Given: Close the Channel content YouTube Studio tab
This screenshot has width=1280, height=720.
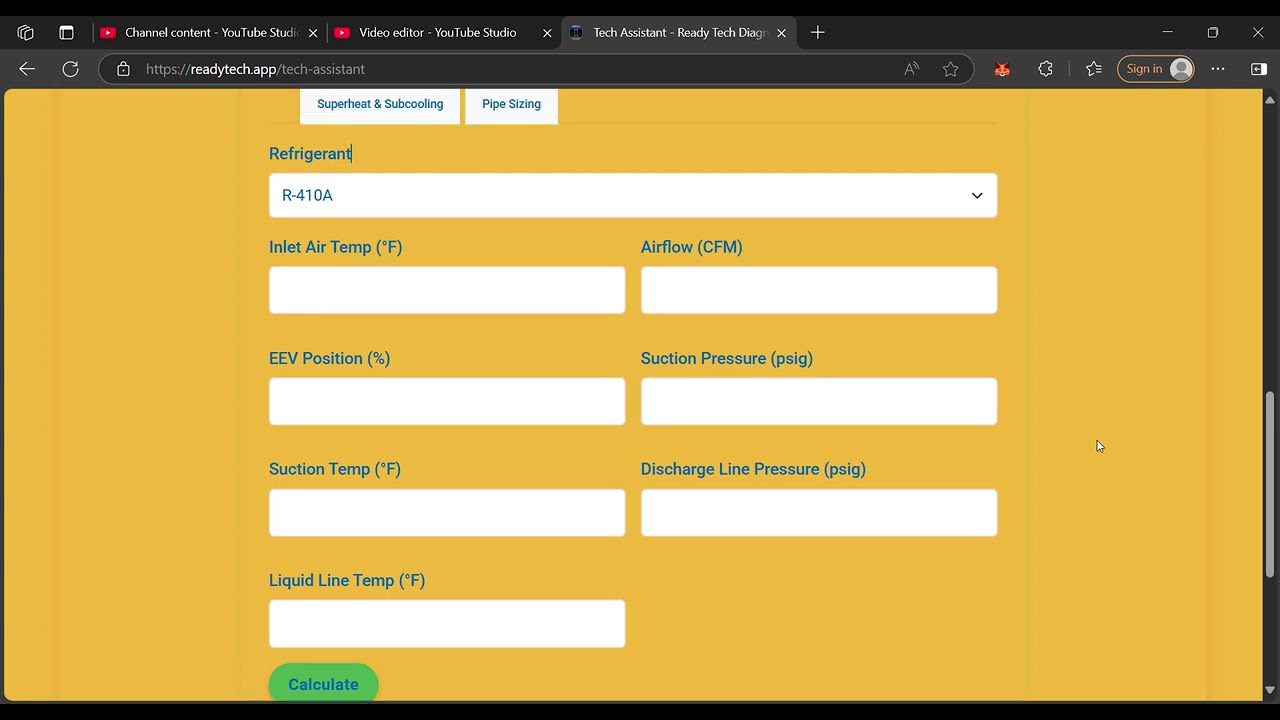Looking at the screenshot, I should pos(313,33).
